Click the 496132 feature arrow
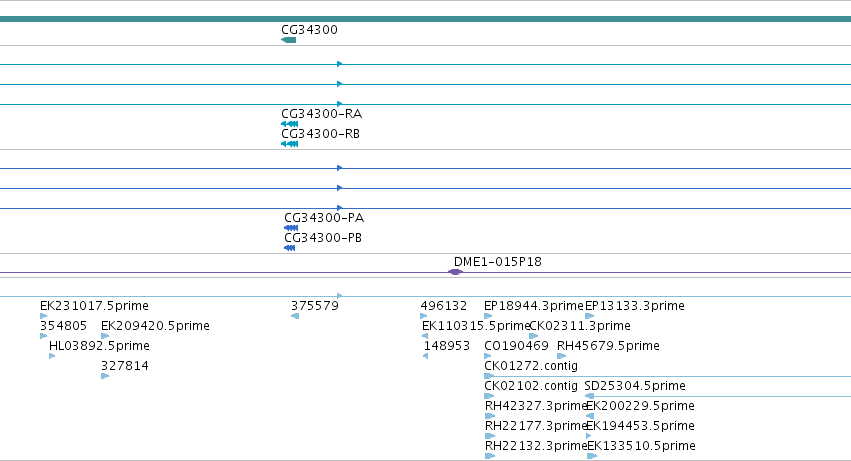The height and width of the screenshot is (461, 851). (x=424, y=316)
